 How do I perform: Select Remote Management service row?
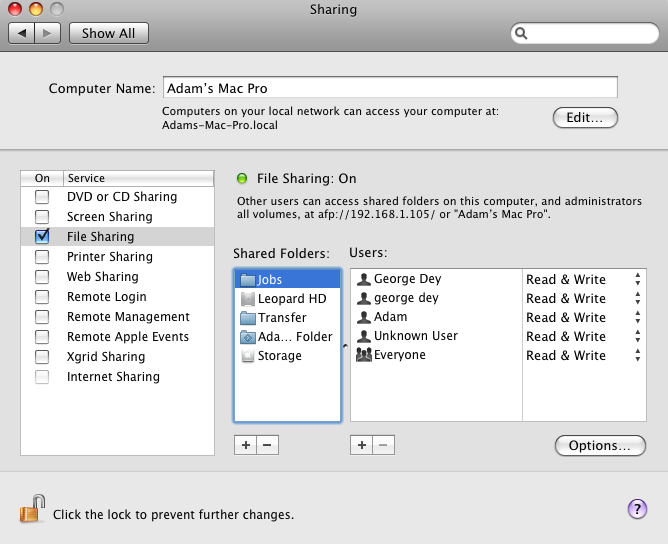coord(117,317)
